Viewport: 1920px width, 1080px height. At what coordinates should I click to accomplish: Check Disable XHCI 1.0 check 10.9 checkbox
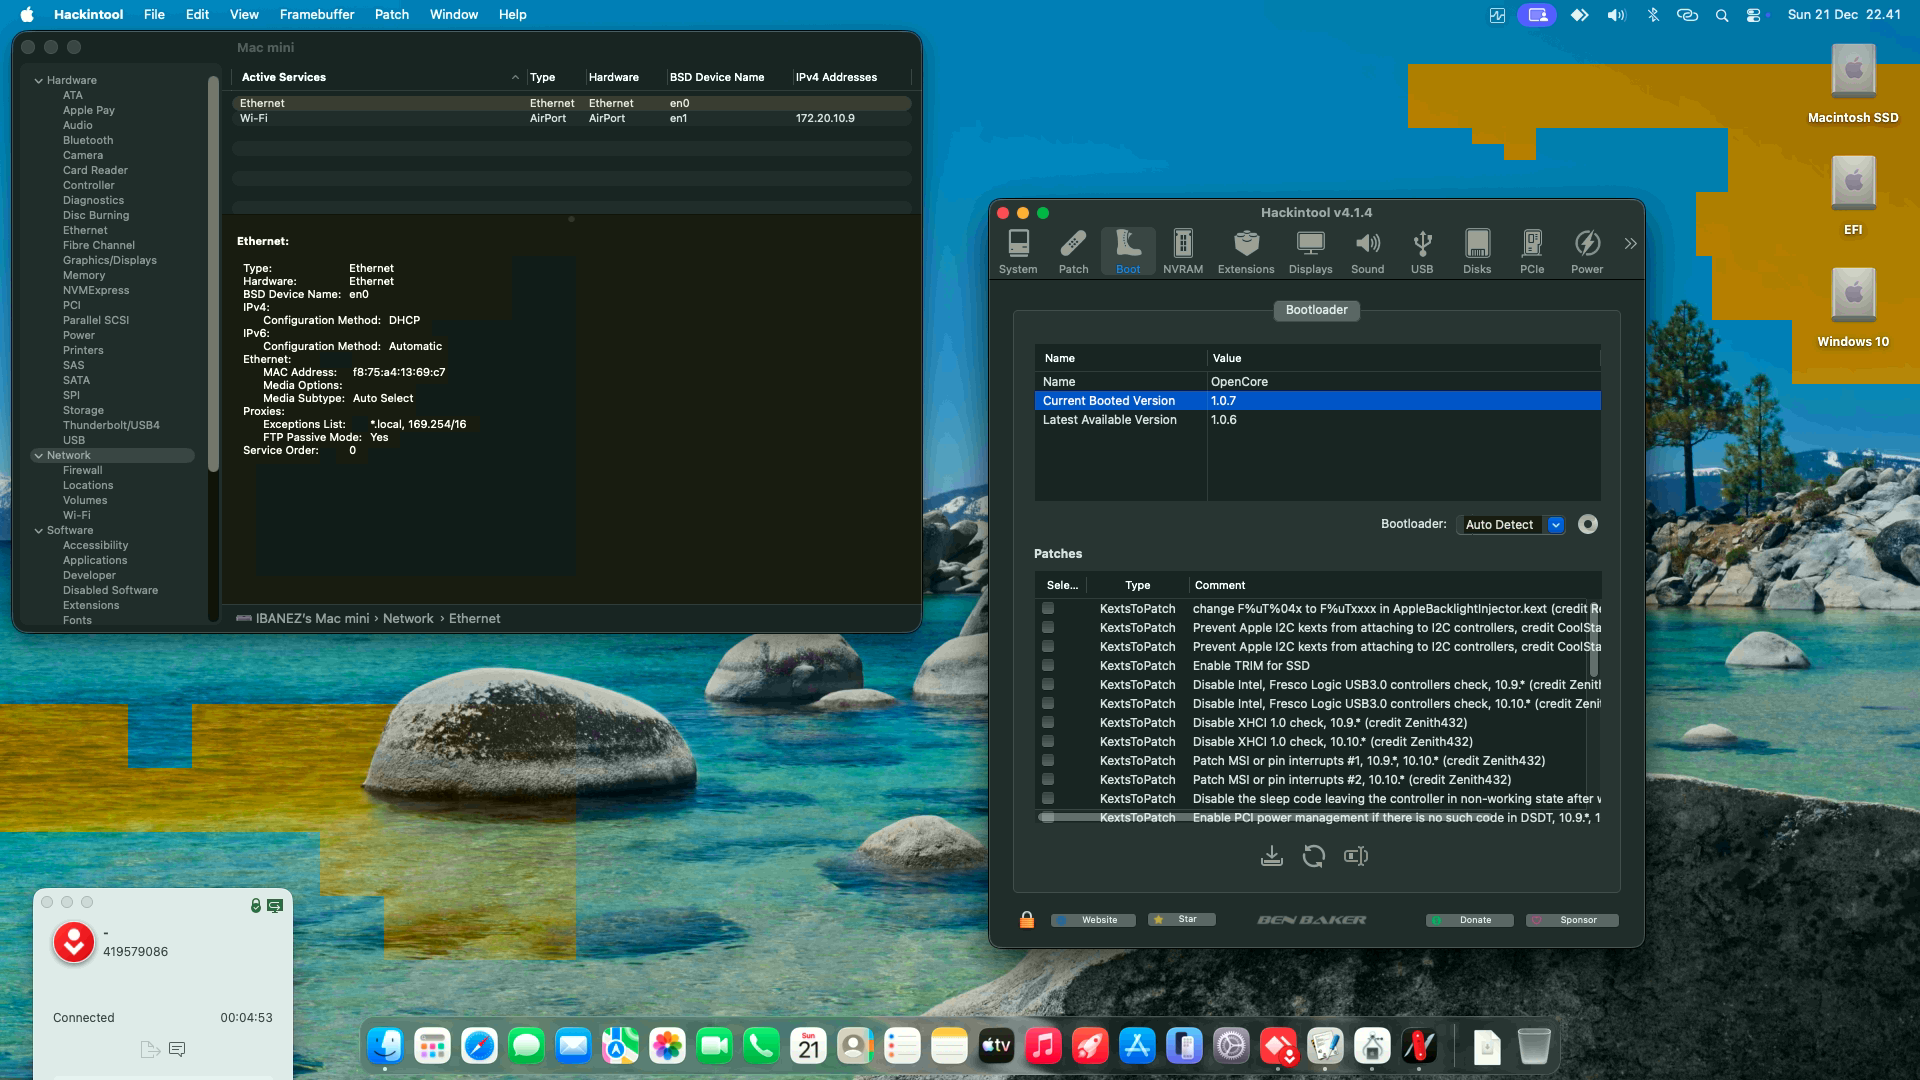tap(1048, 722)
